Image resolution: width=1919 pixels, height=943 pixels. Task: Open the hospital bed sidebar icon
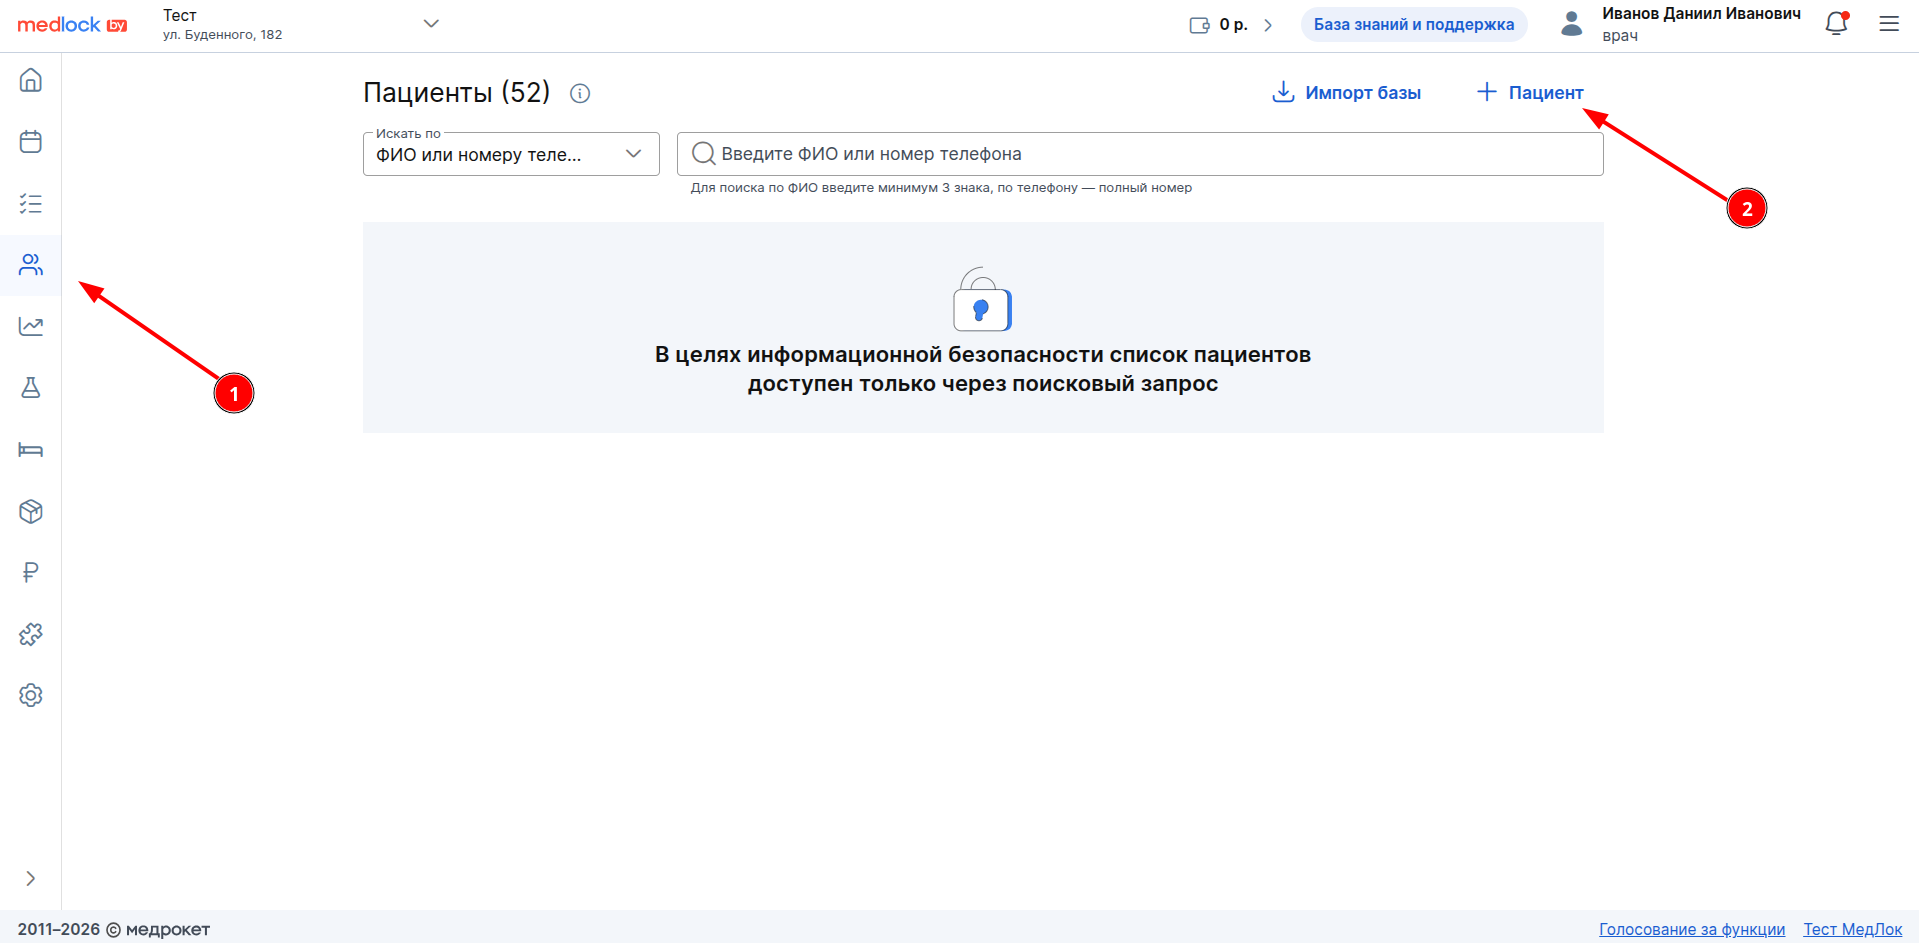click(x=31, y=450)
